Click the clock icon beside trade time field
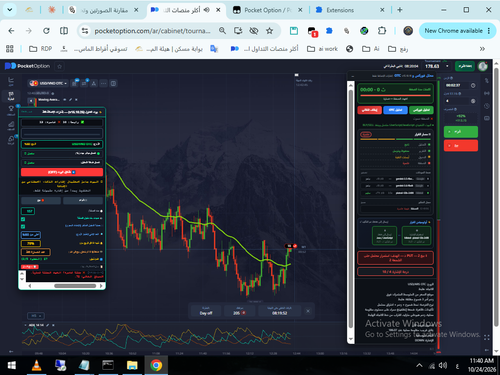Screen dimensions: 500x375 point(473,86)
